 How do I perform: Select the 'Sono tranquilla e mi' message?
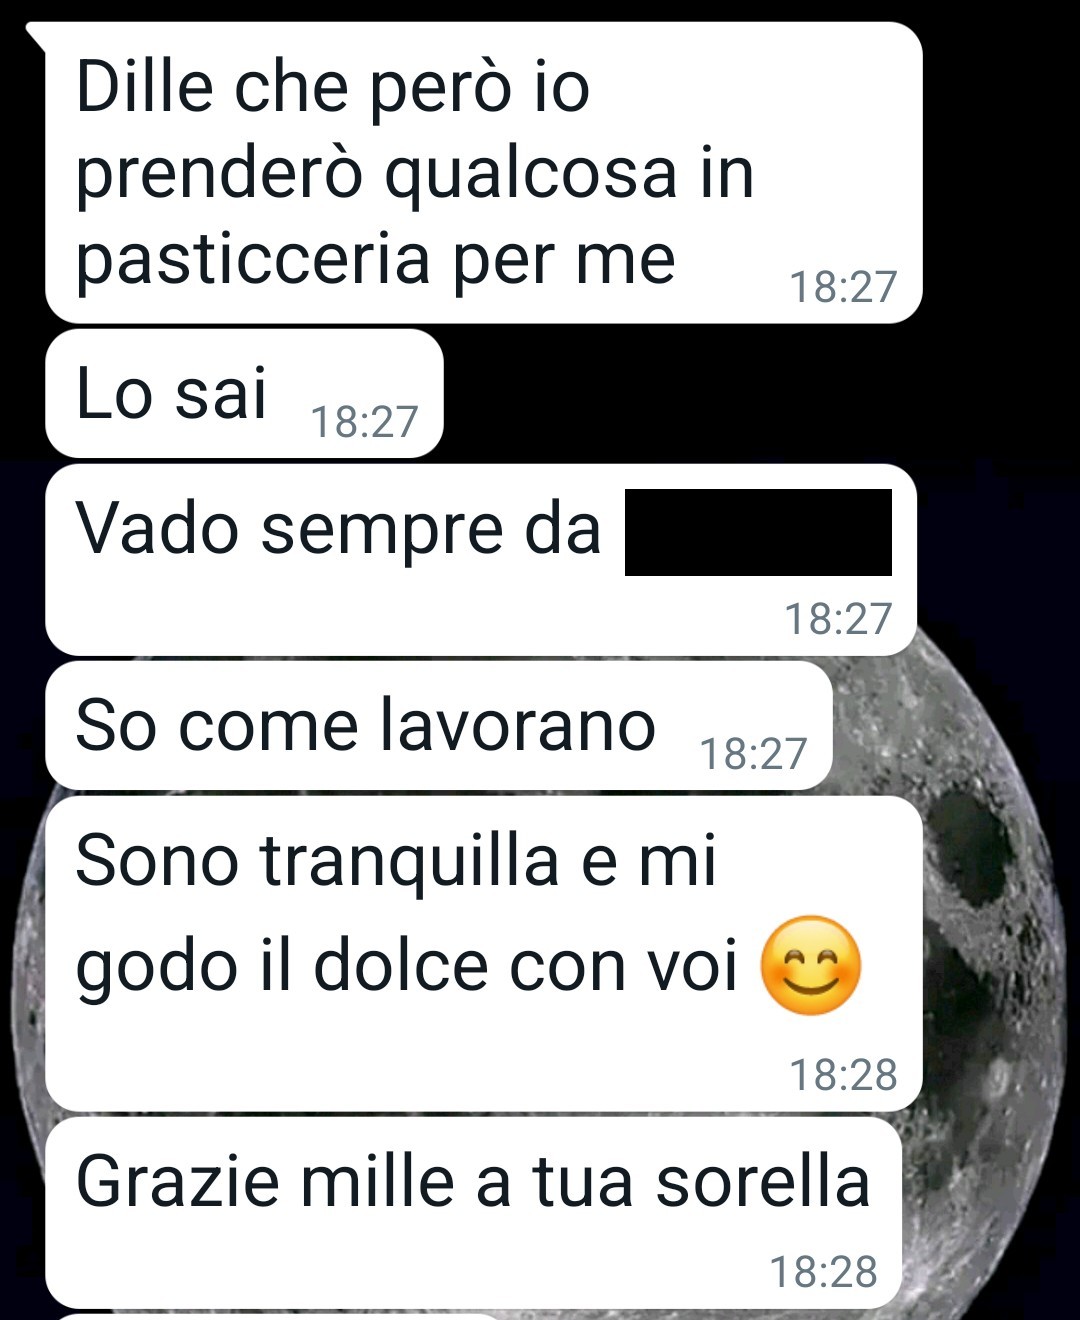point(483,953)
